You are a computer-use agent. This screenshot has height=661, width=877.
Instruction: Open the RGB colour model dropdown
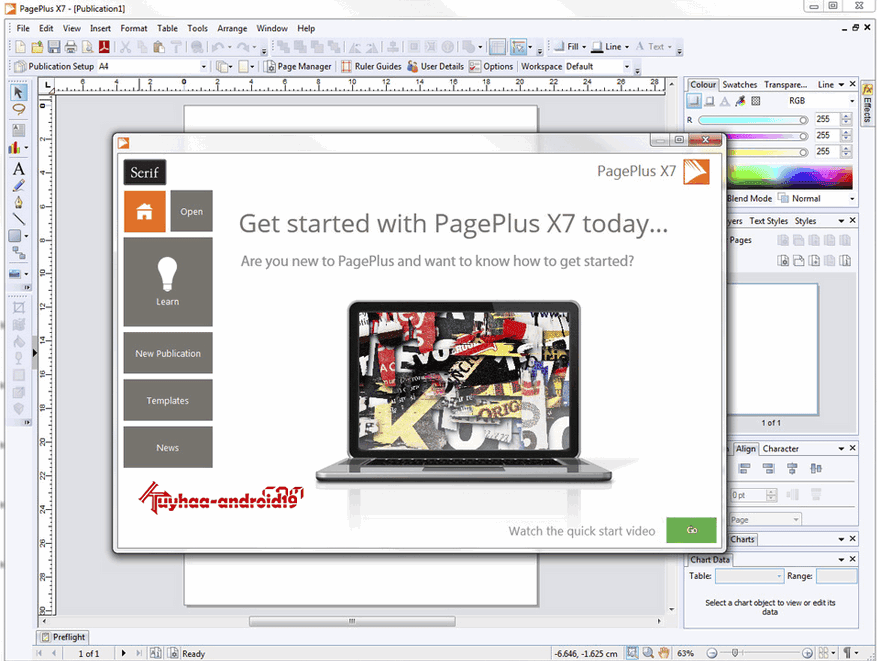[852, 101]
